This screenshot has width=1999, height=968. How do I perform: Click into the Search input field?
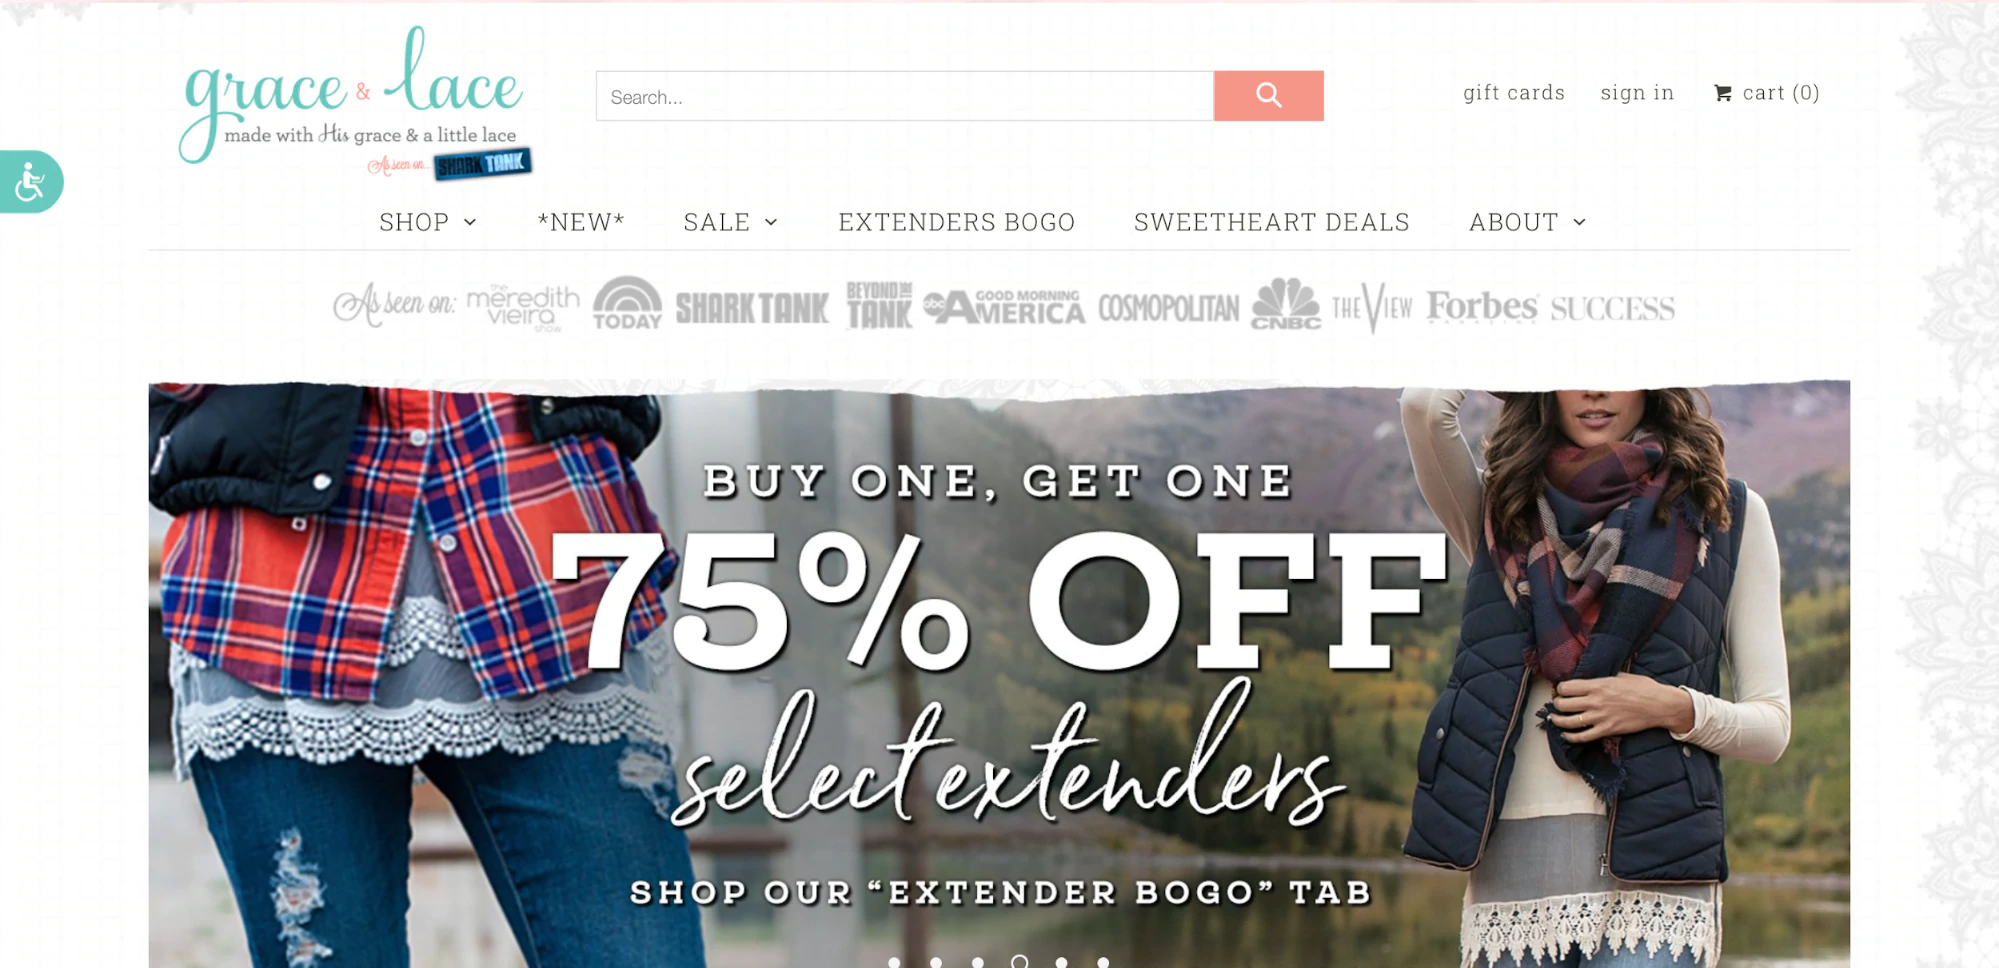click(x=905, y=96)
